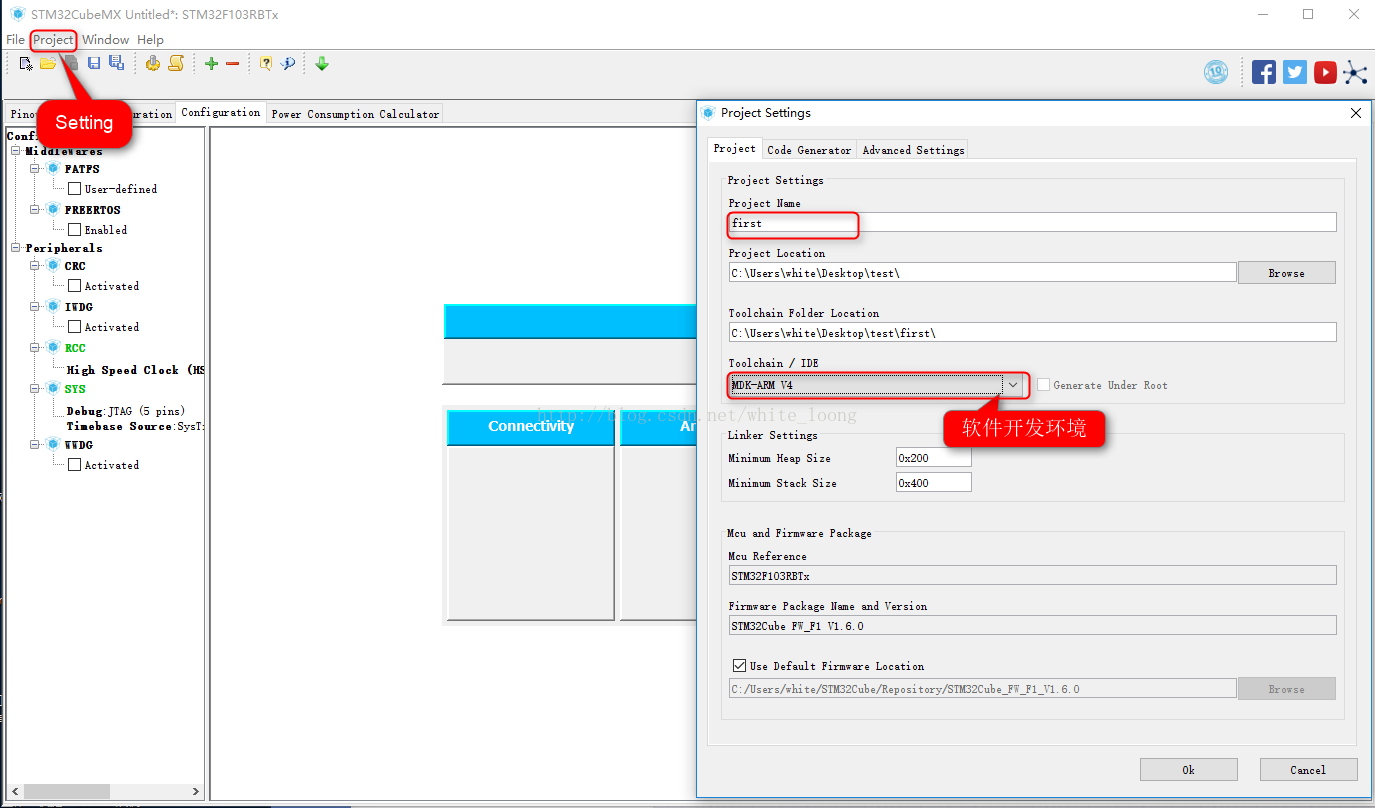This screenshot has height=808, width=1375.
Task: Click the ST community network icon
Action: pyautogui.click(x=1355, y=72)
